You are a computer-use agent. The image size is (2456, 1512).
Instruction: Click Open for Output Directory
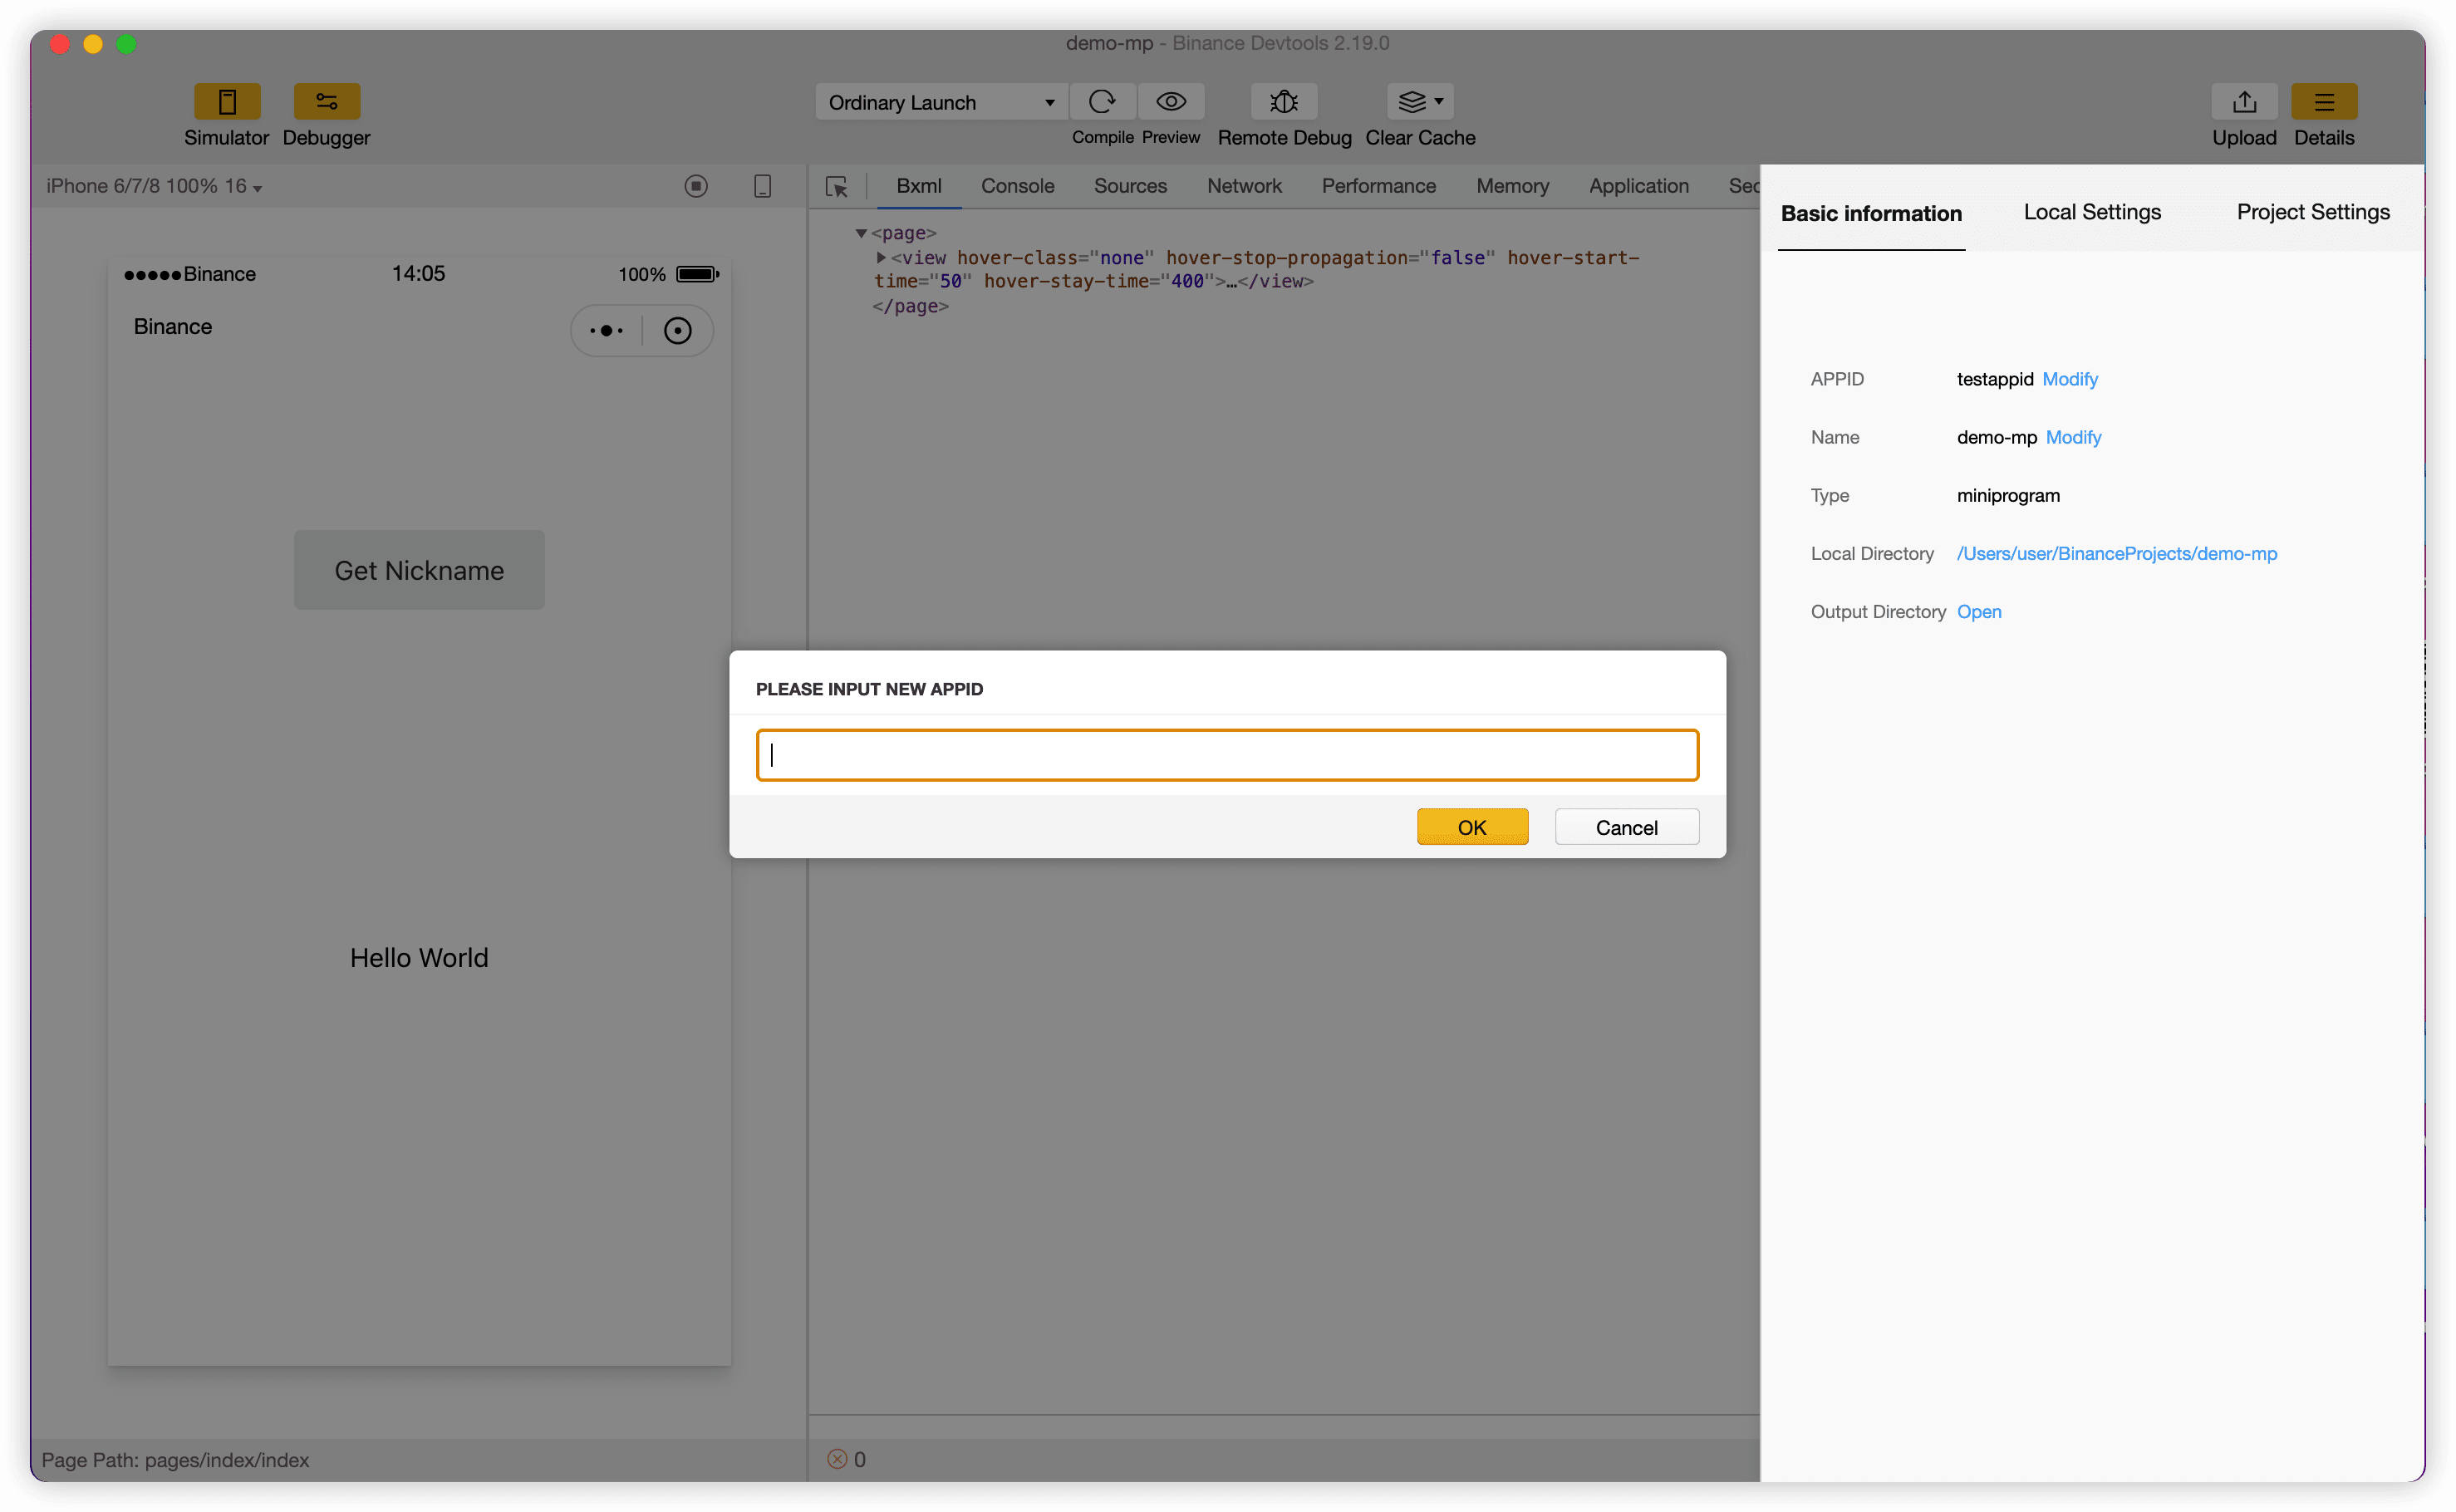pos(1979,611)
